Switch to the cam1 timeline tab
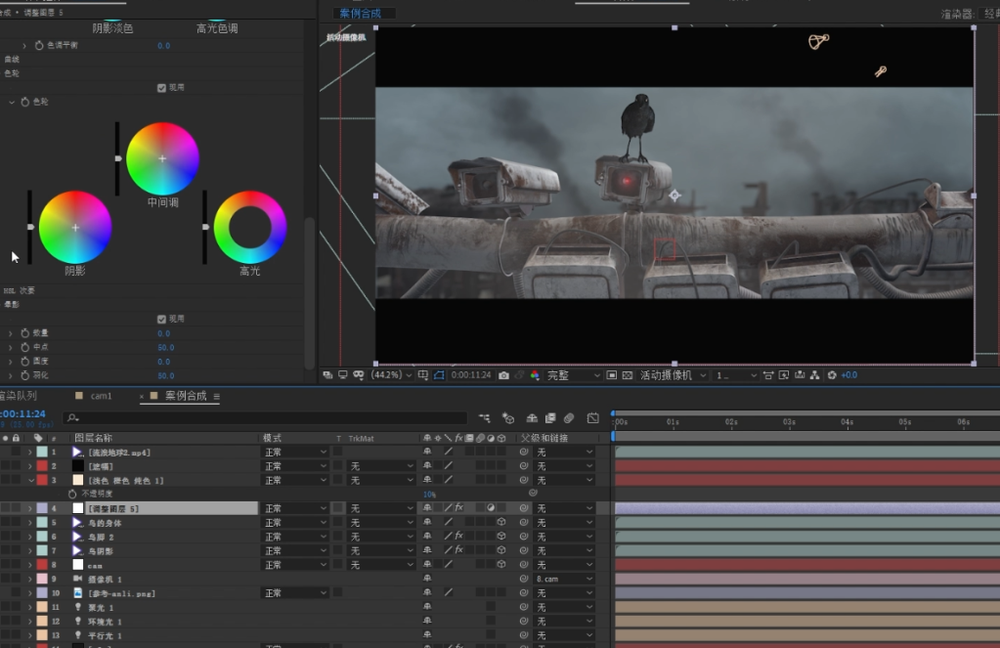Screen dimensions: 1000x648 point(101,396)
